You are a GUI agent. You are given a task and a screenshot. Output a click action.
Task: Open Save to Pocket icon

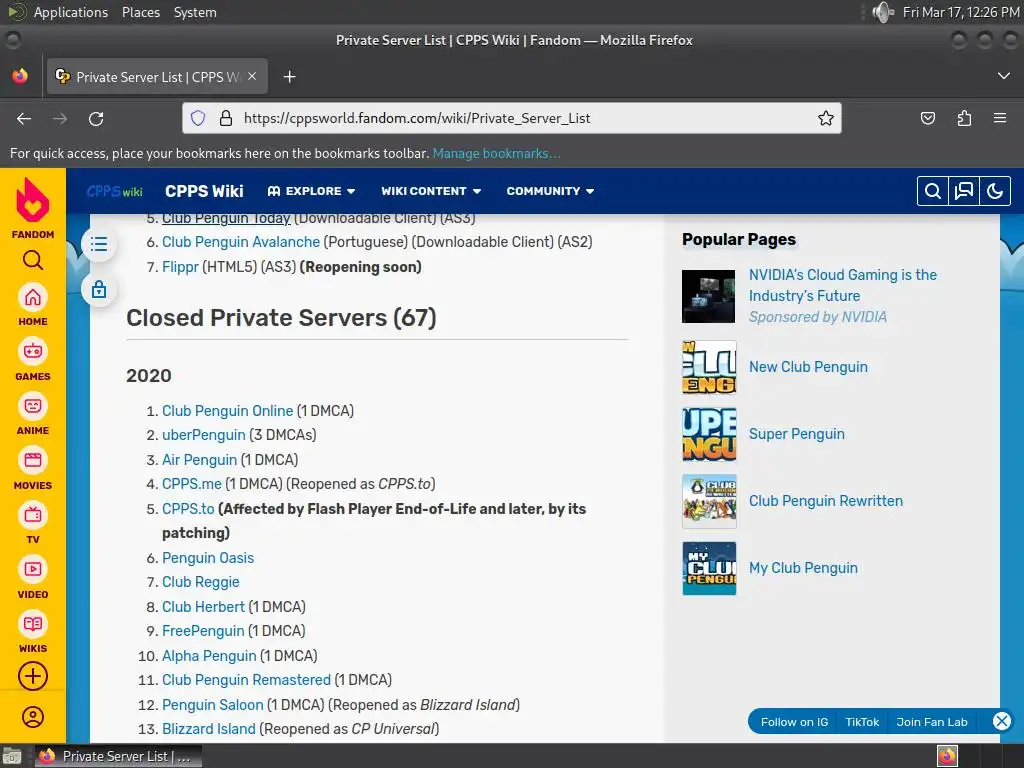coord(927,118)
